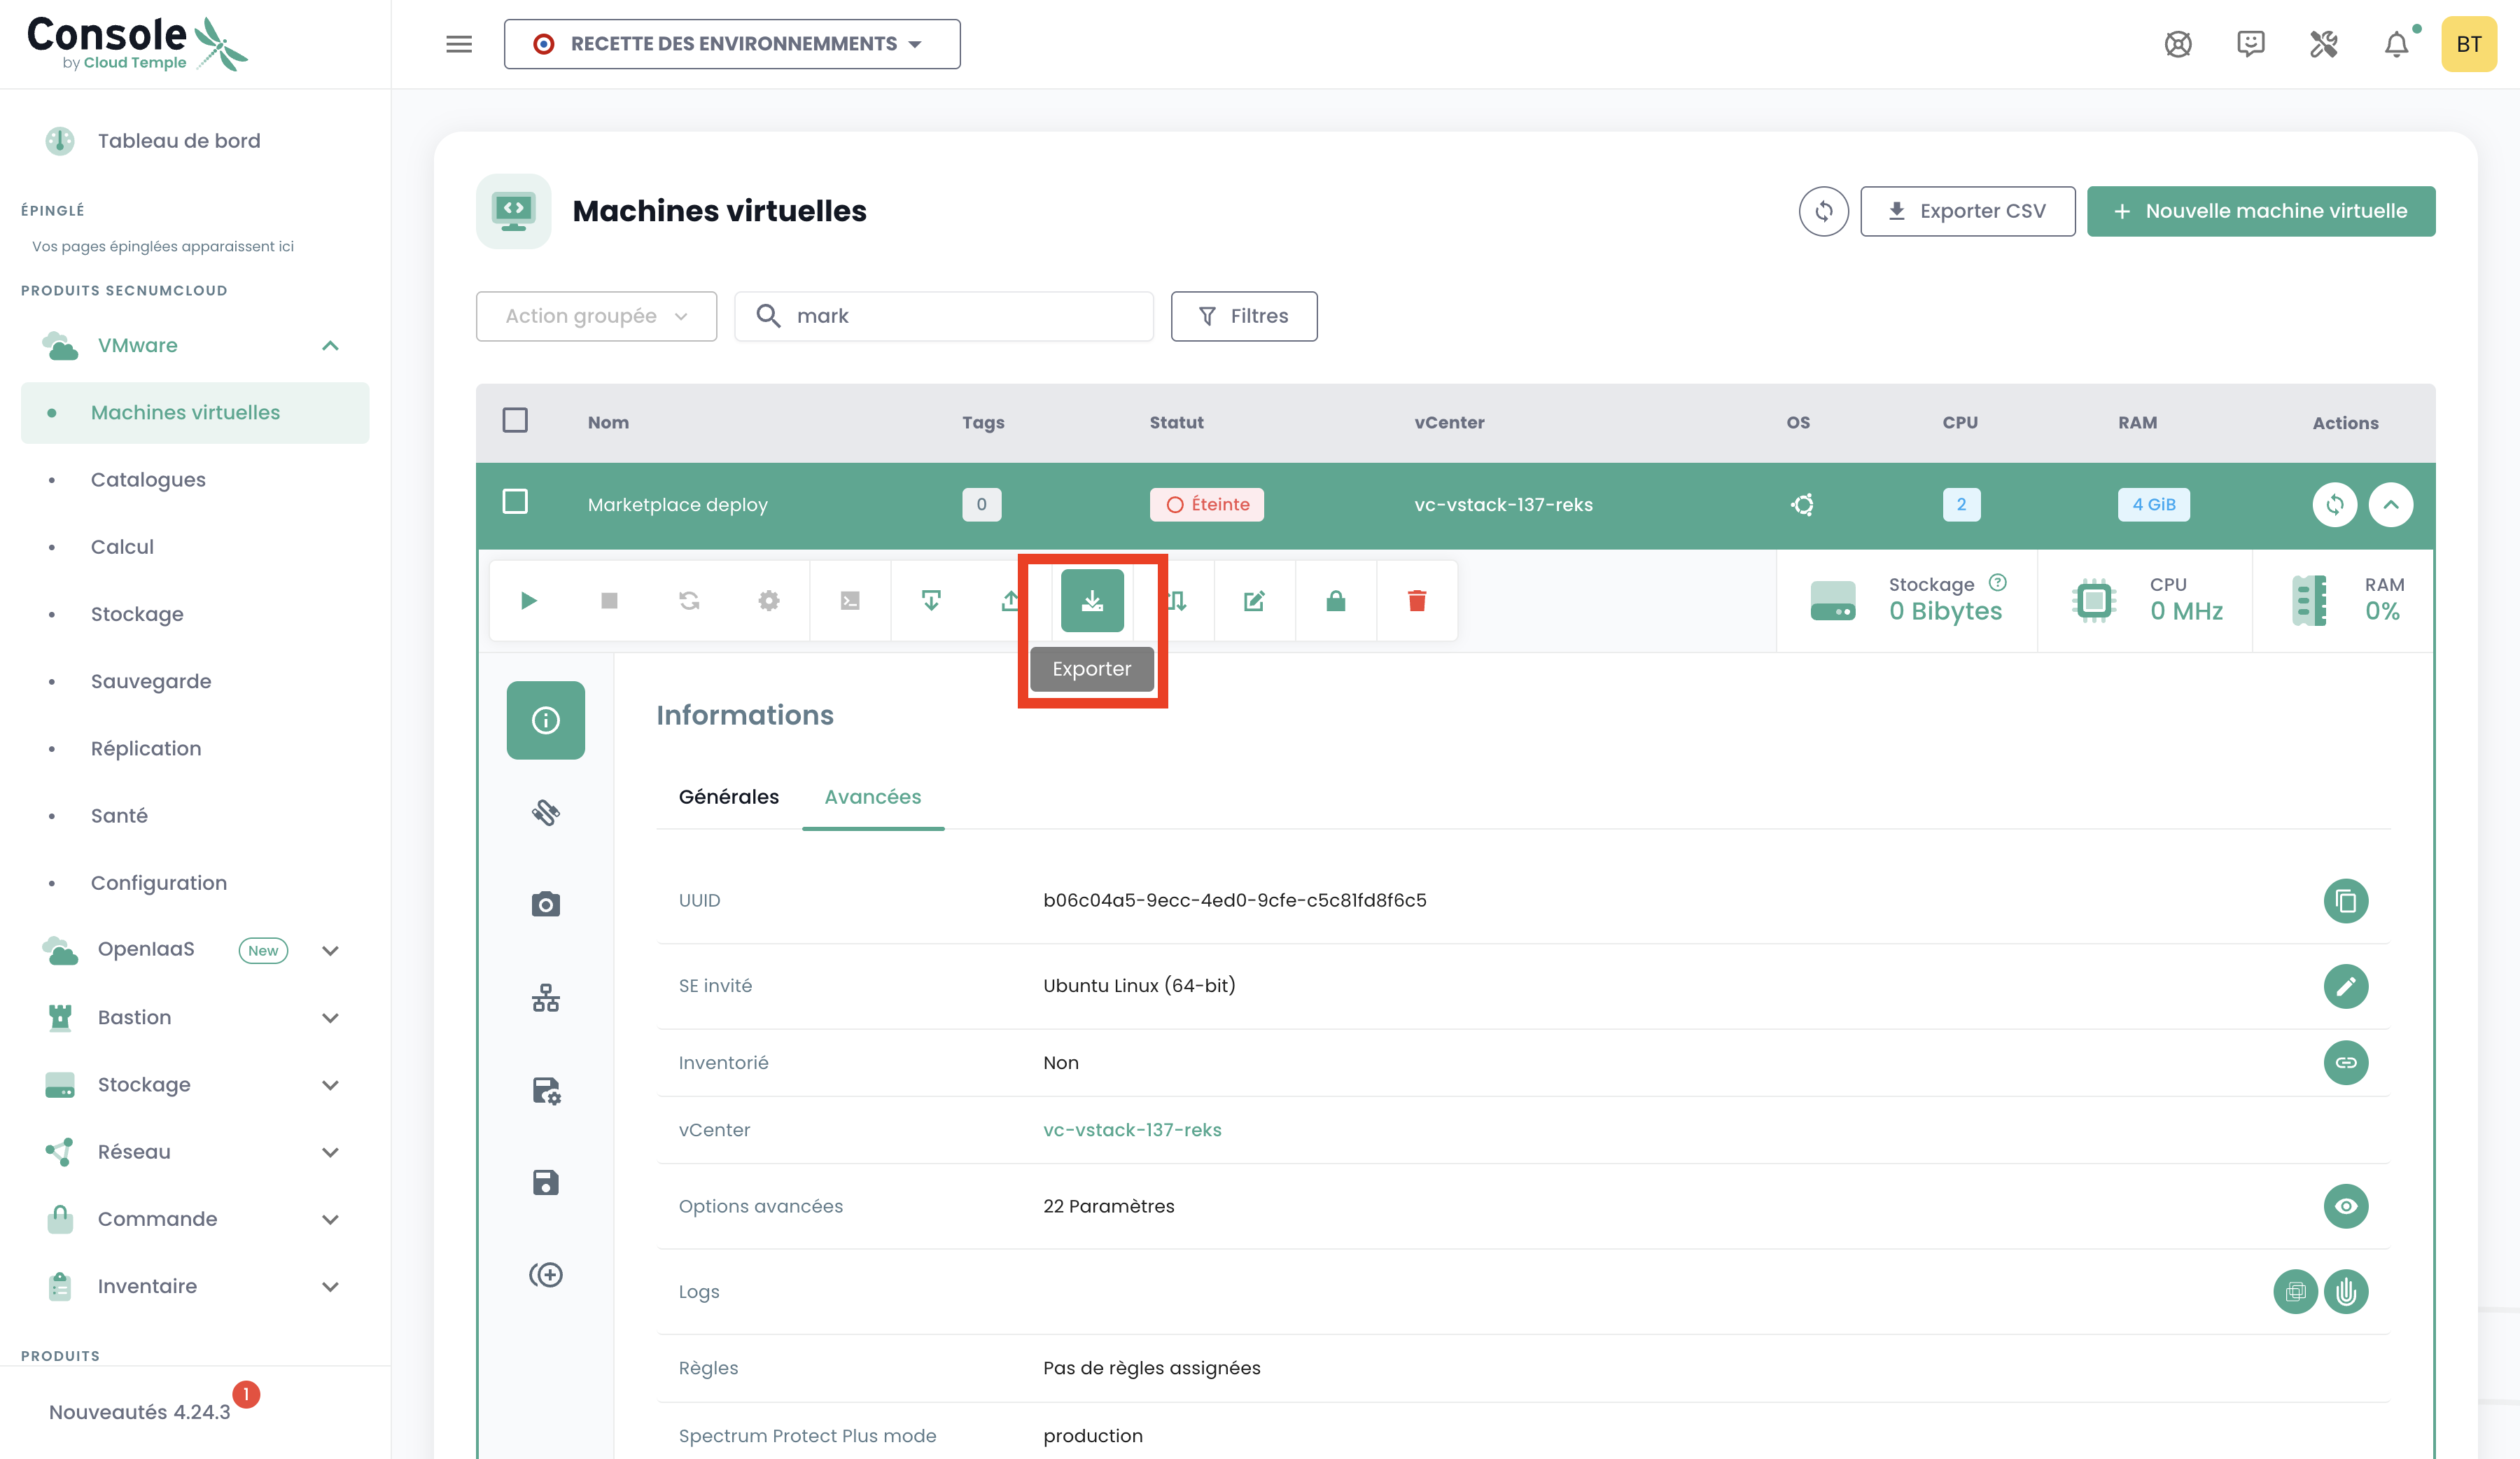Click the red delete trash icon
2520x1459 pixels.
1416,600
